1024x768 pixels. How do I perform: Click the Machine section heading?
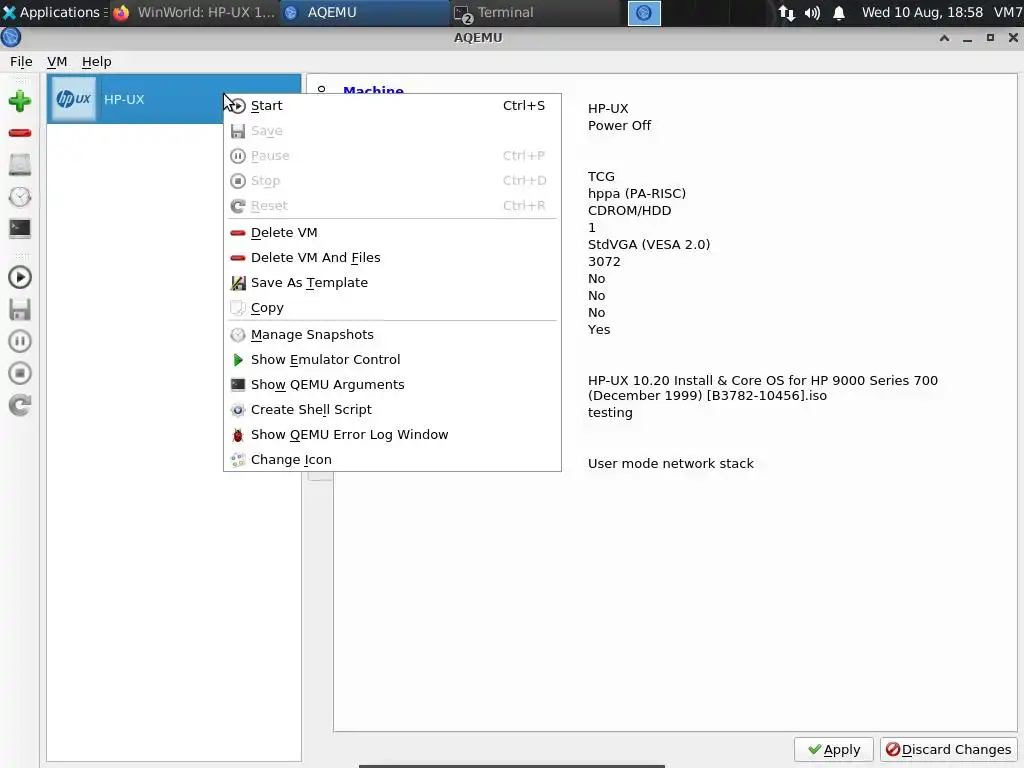(x=373, y=91)
